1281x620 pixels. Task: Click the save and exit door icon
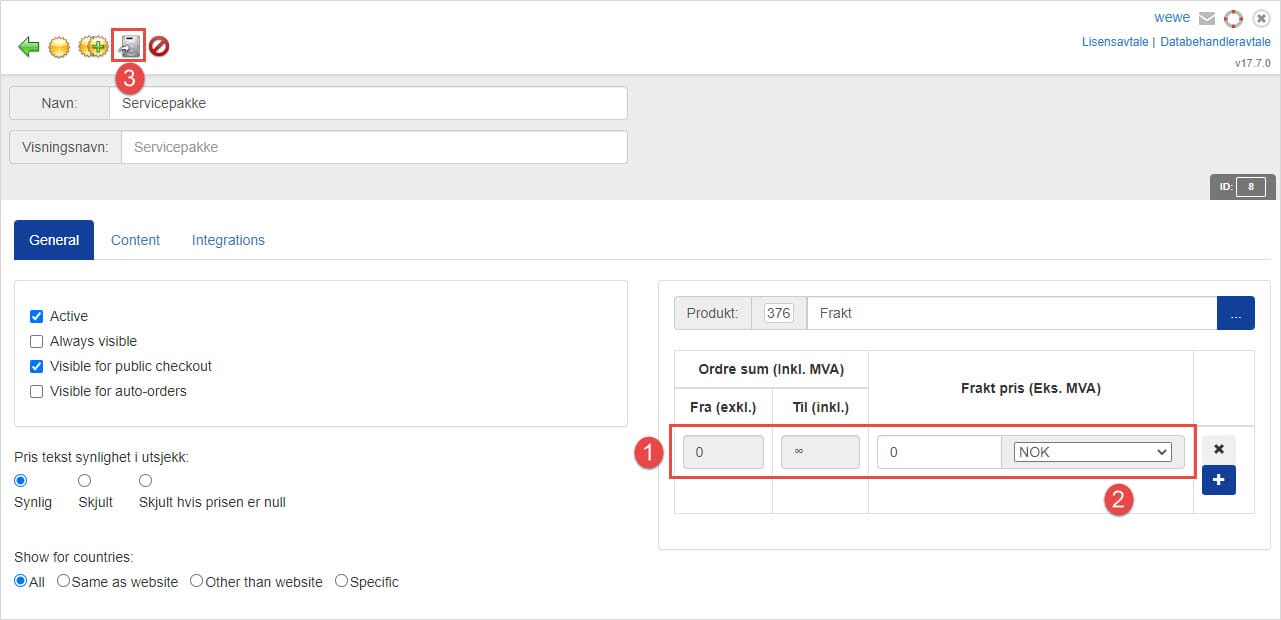129,46
